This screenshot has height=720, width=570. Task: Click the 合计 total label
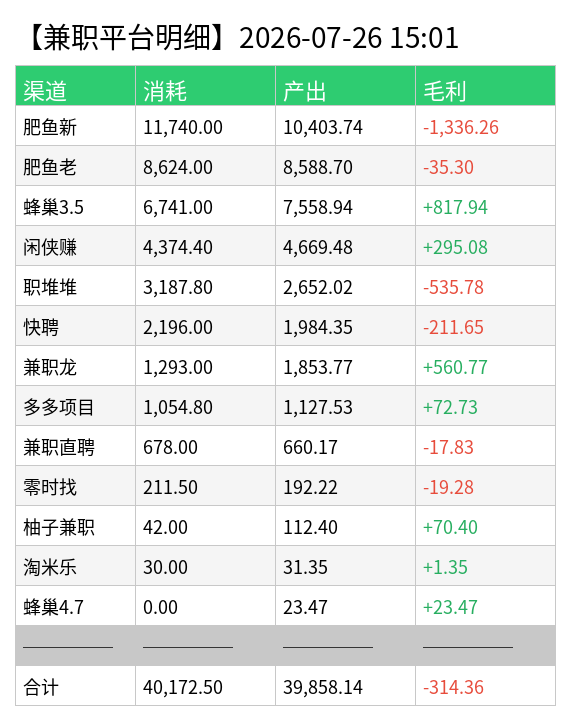pos(41,687)
